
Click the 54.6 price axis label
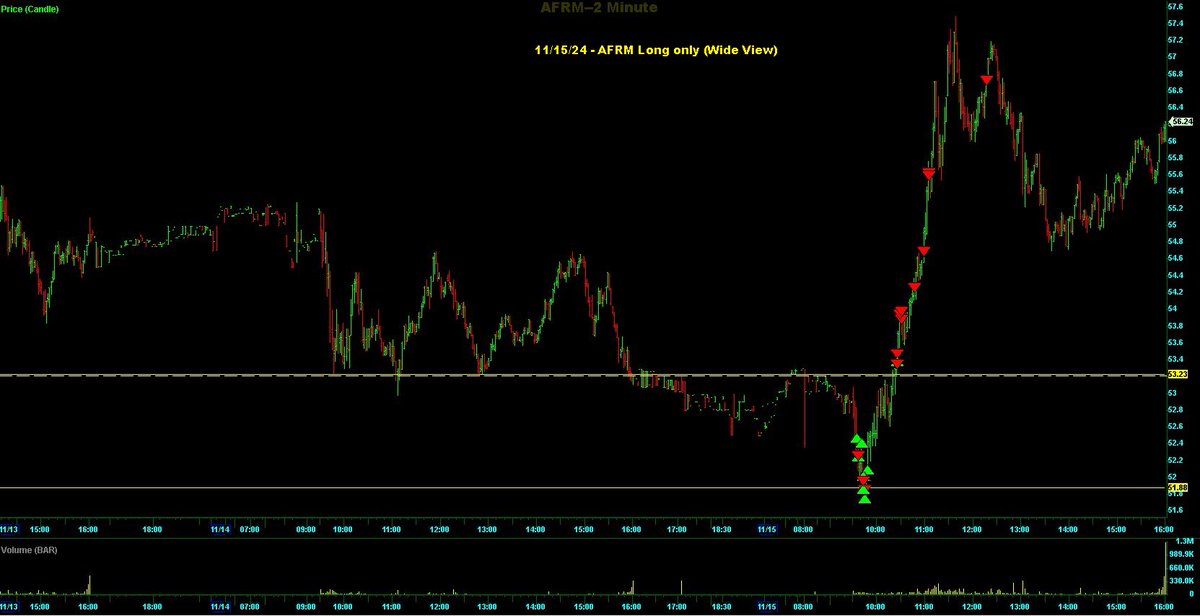(1177, 258)
